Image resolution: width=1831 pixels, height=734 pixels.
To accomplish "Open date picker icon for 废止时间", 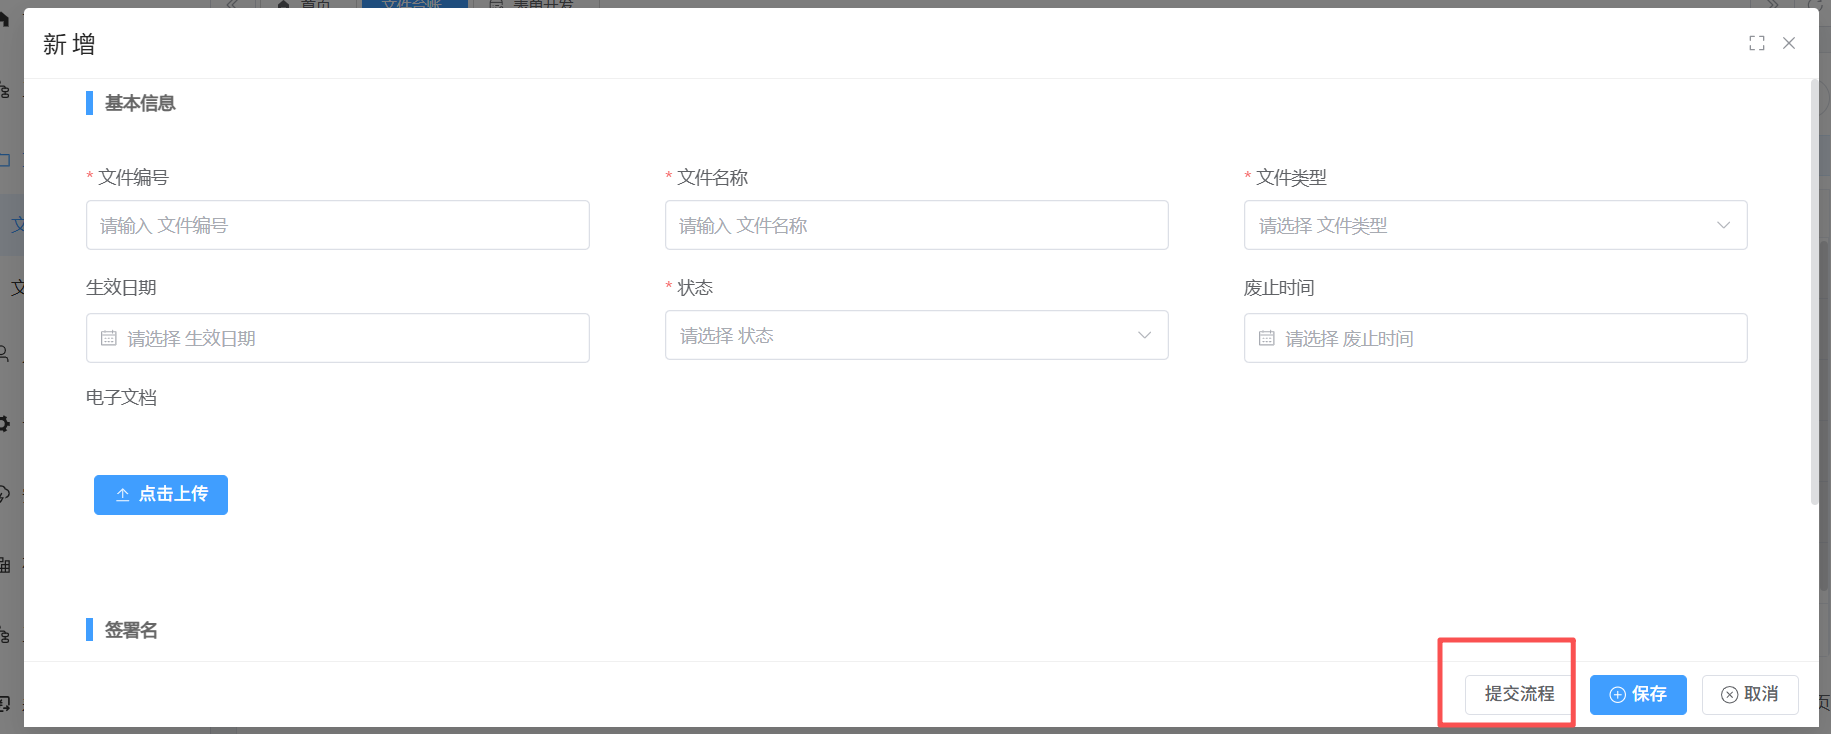I will 1266,339.
